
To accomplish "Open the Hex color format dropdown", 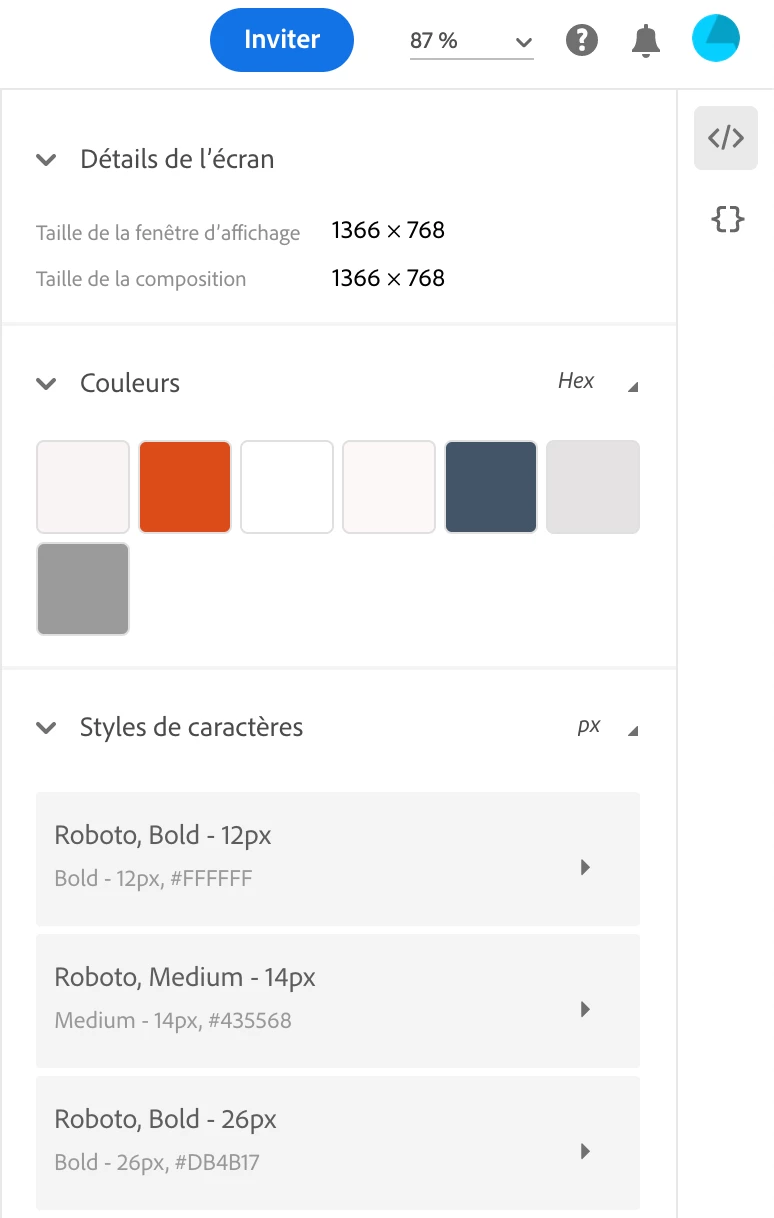I will (x=597, y=382).
